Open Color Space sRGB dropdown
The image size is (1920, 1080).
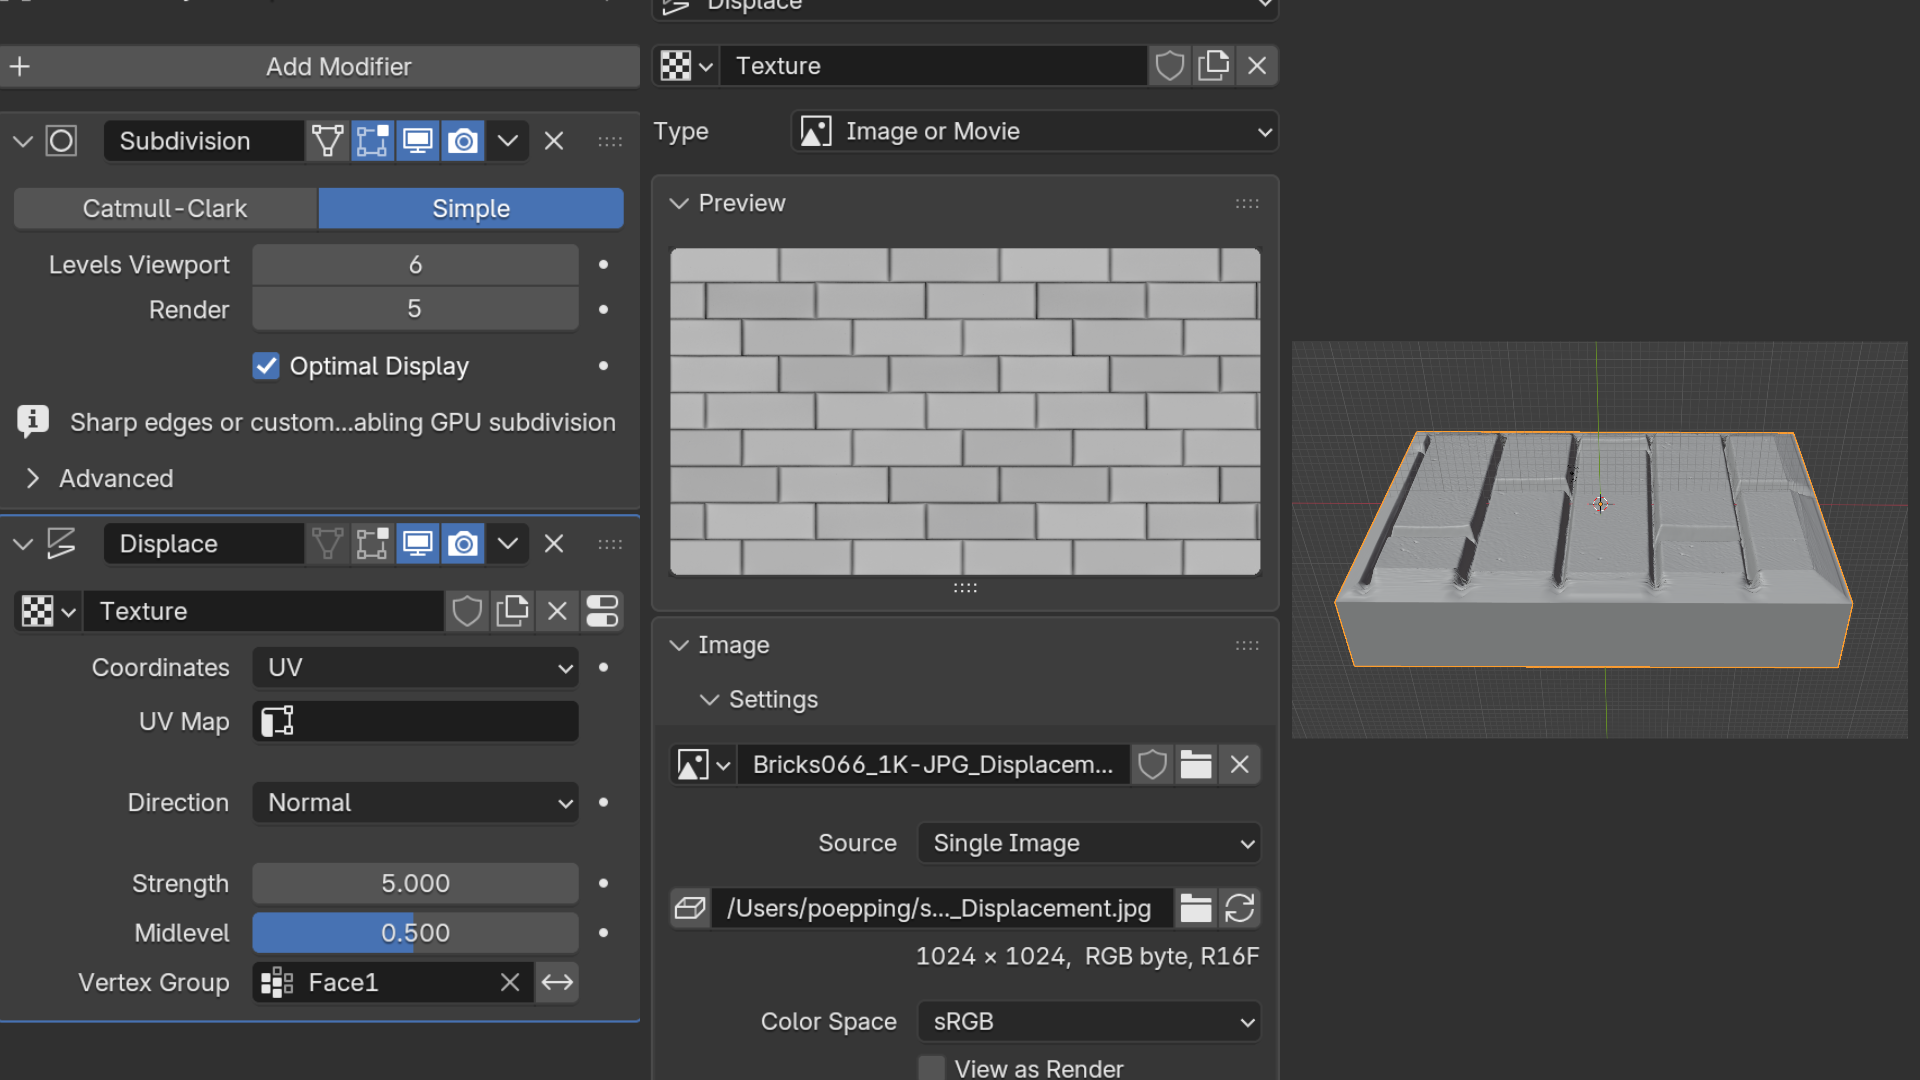1089,1022
